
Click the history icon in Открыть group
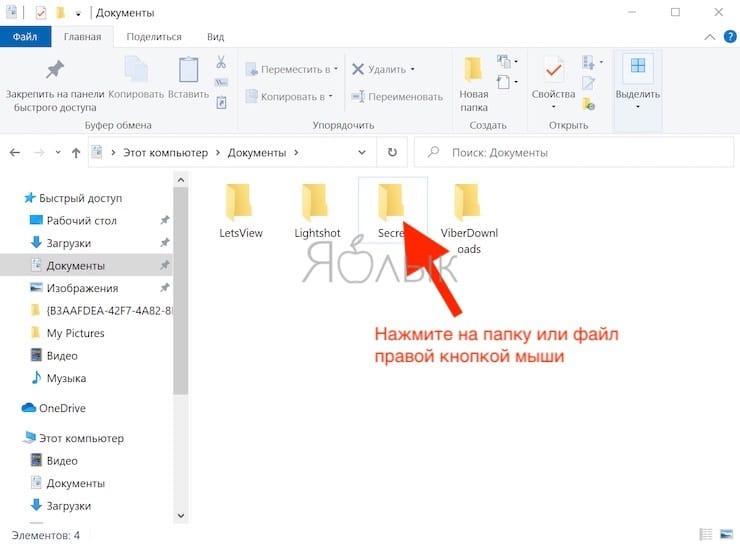point(589,103)
